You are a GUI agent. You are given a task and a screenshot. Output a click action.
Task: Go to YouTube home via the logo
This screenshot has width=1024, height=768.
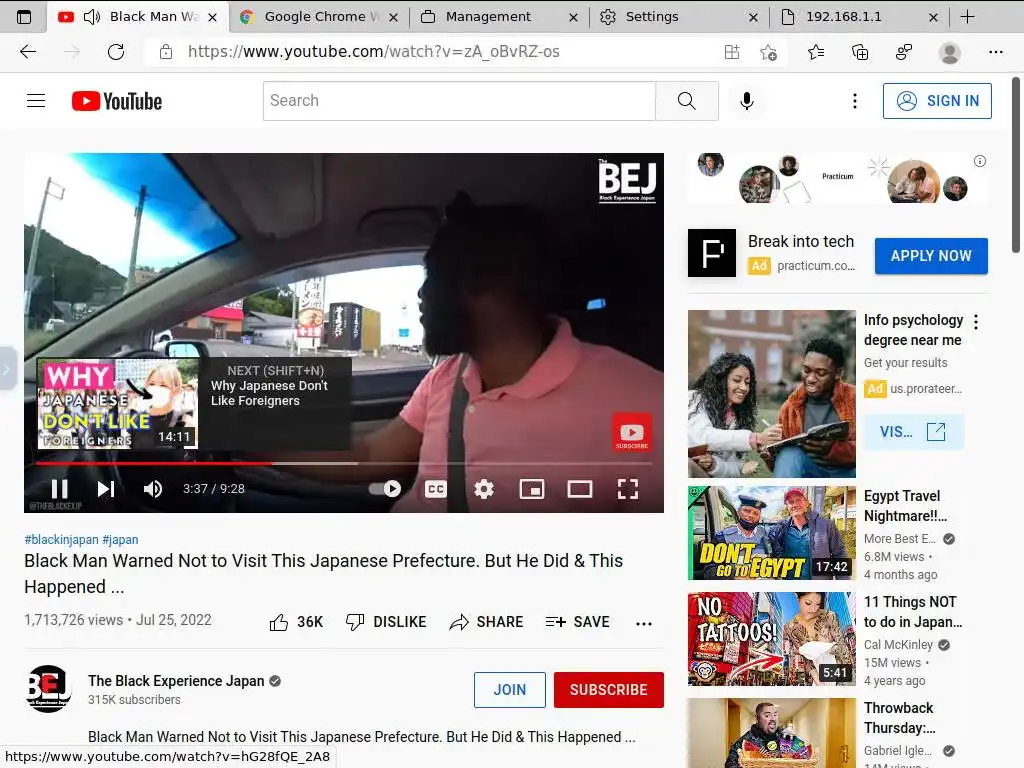click(x=117, y=101)
